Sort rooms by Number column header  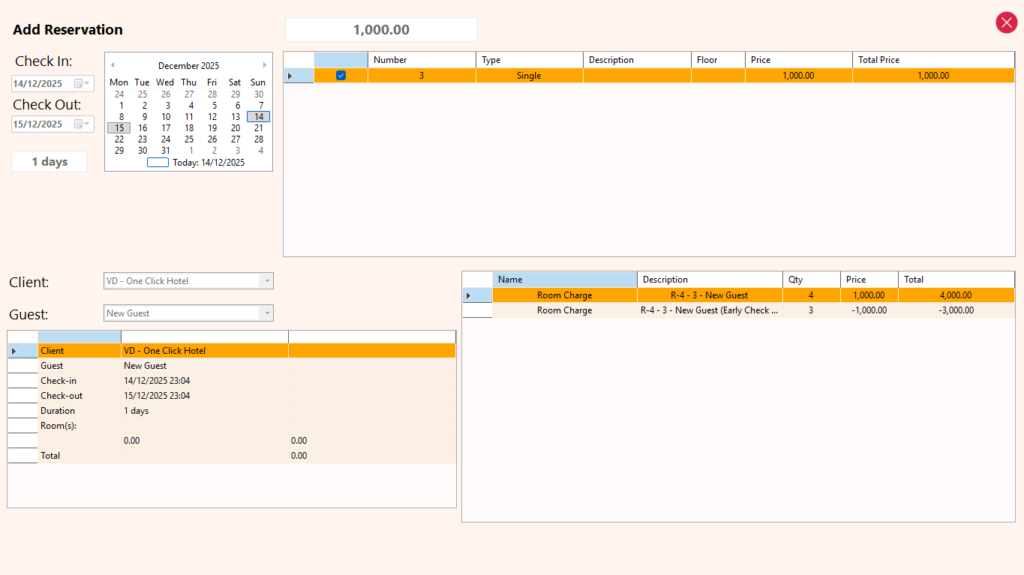pyautogui.click(x=421, y=60)
